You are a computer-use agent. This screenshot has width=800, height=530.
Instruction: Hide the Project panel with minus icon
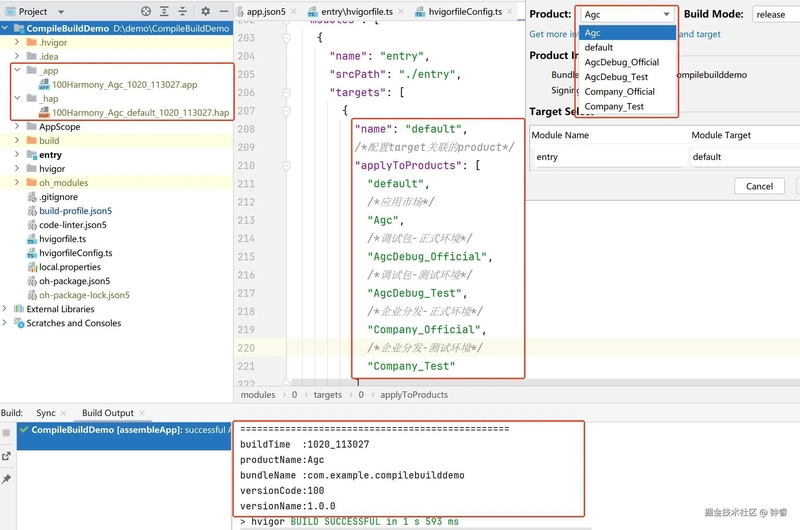coord(223,11)
